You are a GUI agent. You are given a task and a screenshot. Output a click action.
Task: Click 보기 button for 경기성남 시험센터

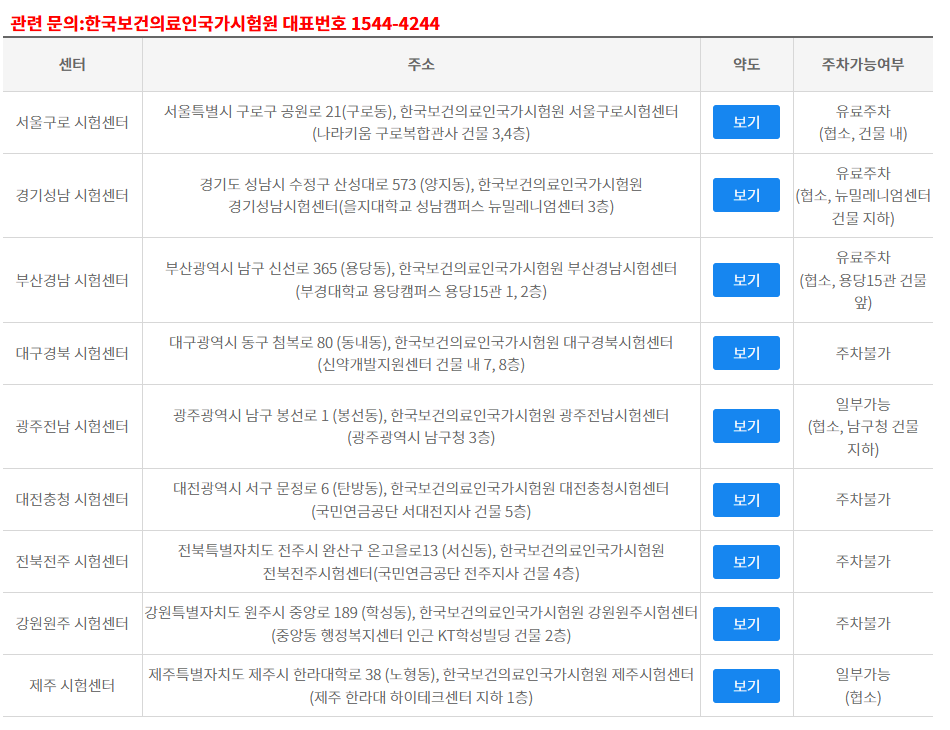pyautogui.click(x=746, y=195)
